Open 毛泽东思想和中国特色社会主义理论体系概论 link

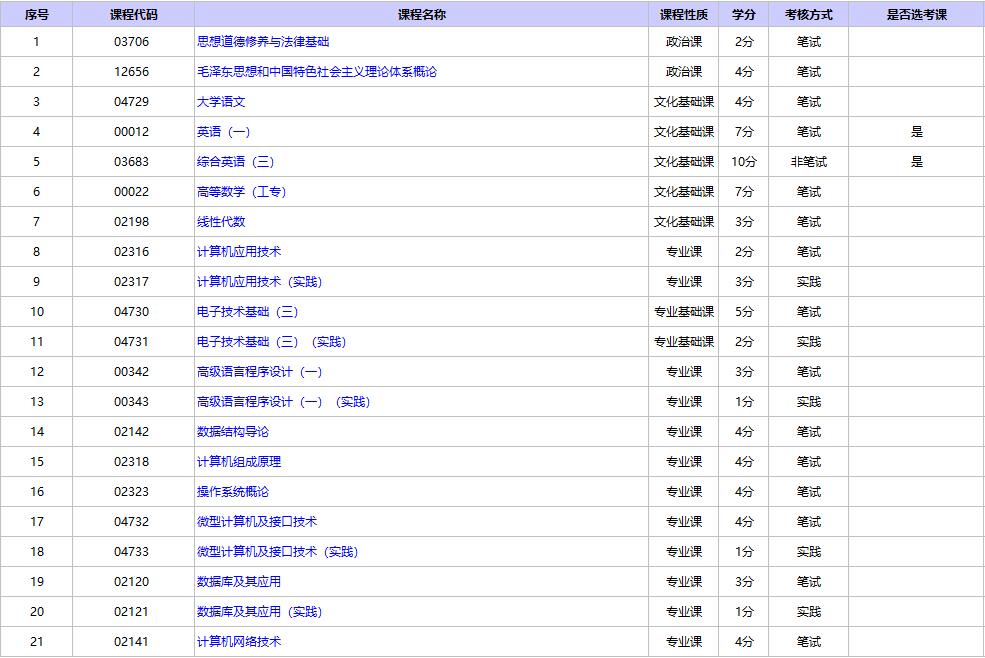pos(317,72)
